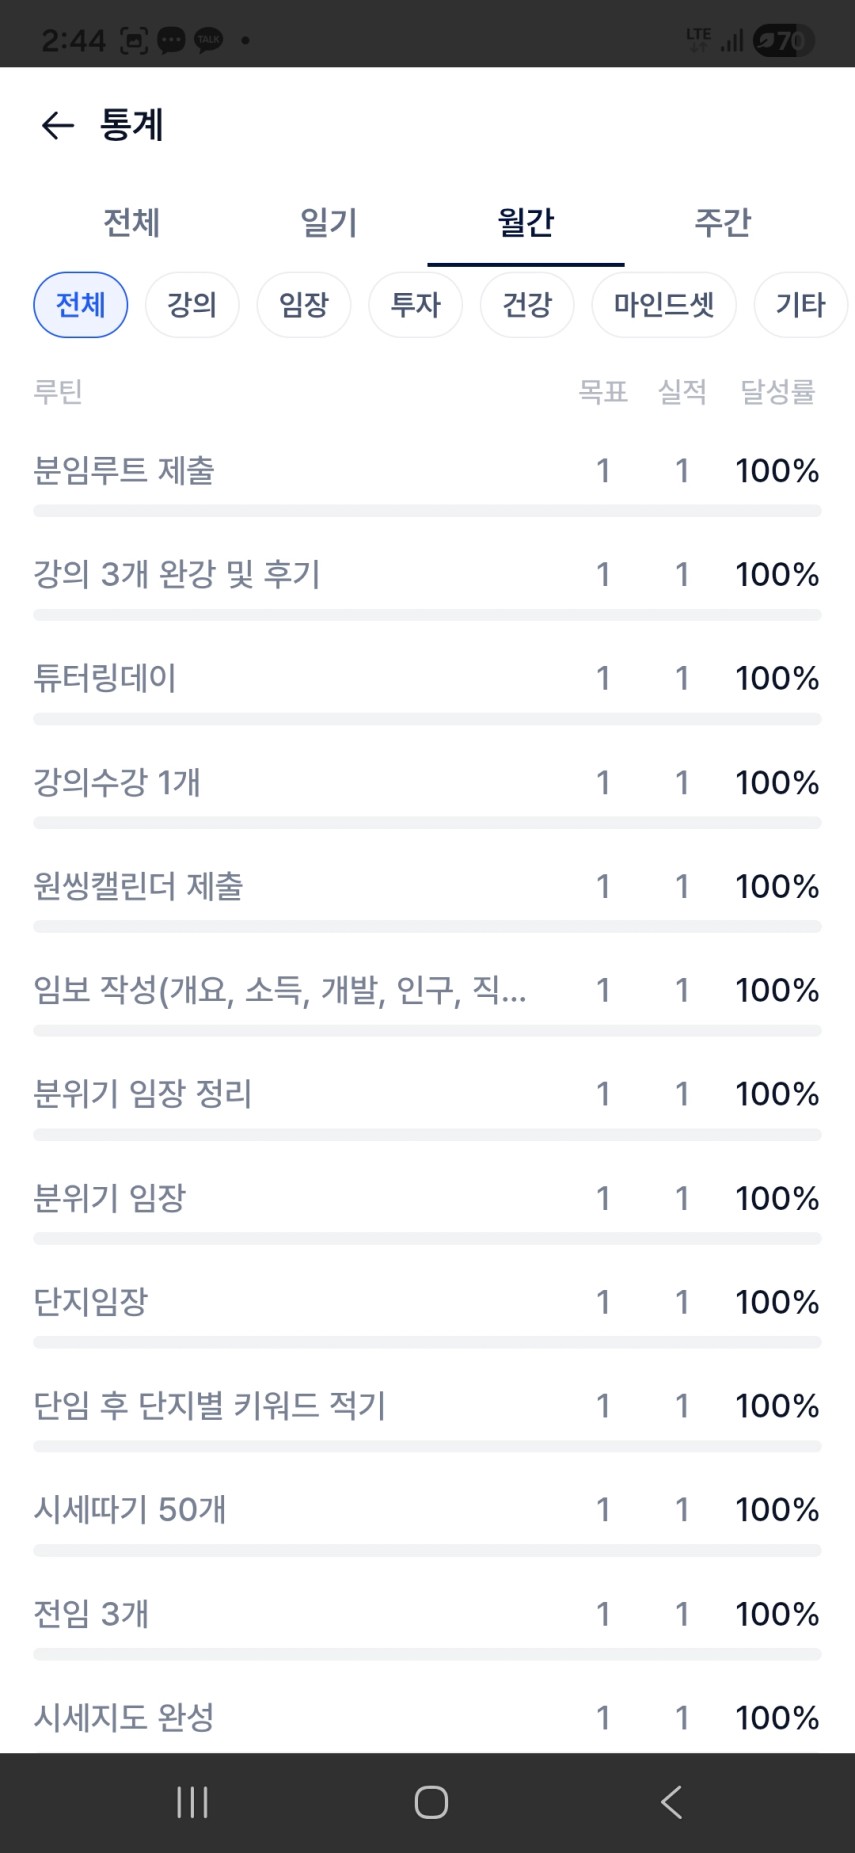Select the 전체 category chip
The height and width of the screenshot is (1853, 855).
81,305
